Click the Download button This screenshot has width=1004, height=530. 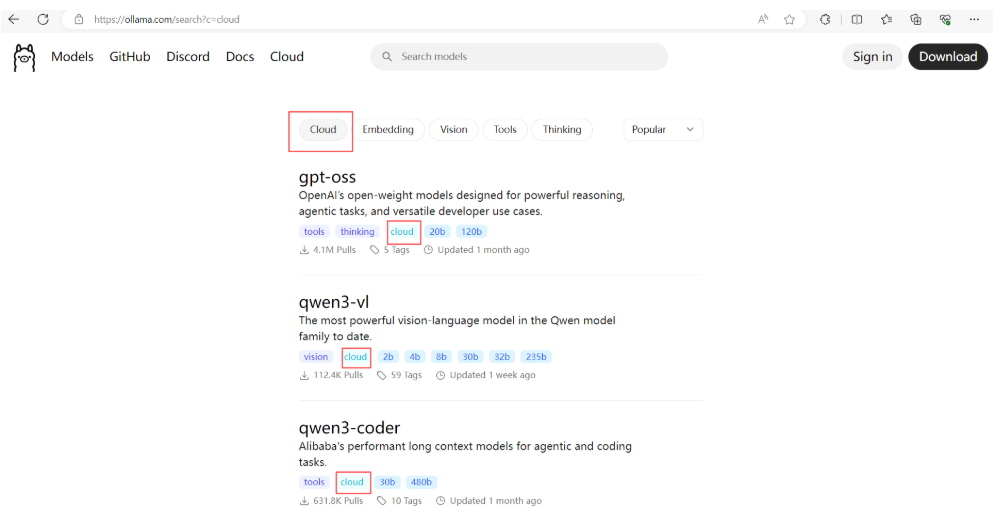[948, 56]
